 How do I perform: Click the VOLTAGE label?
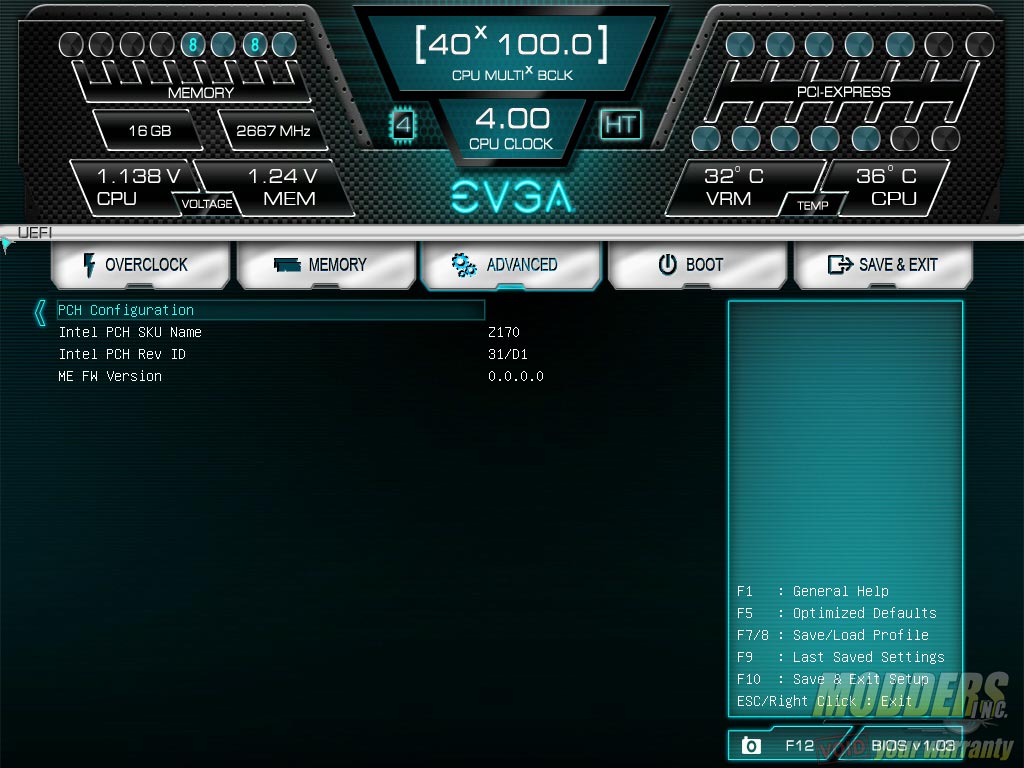click(206, 204)
